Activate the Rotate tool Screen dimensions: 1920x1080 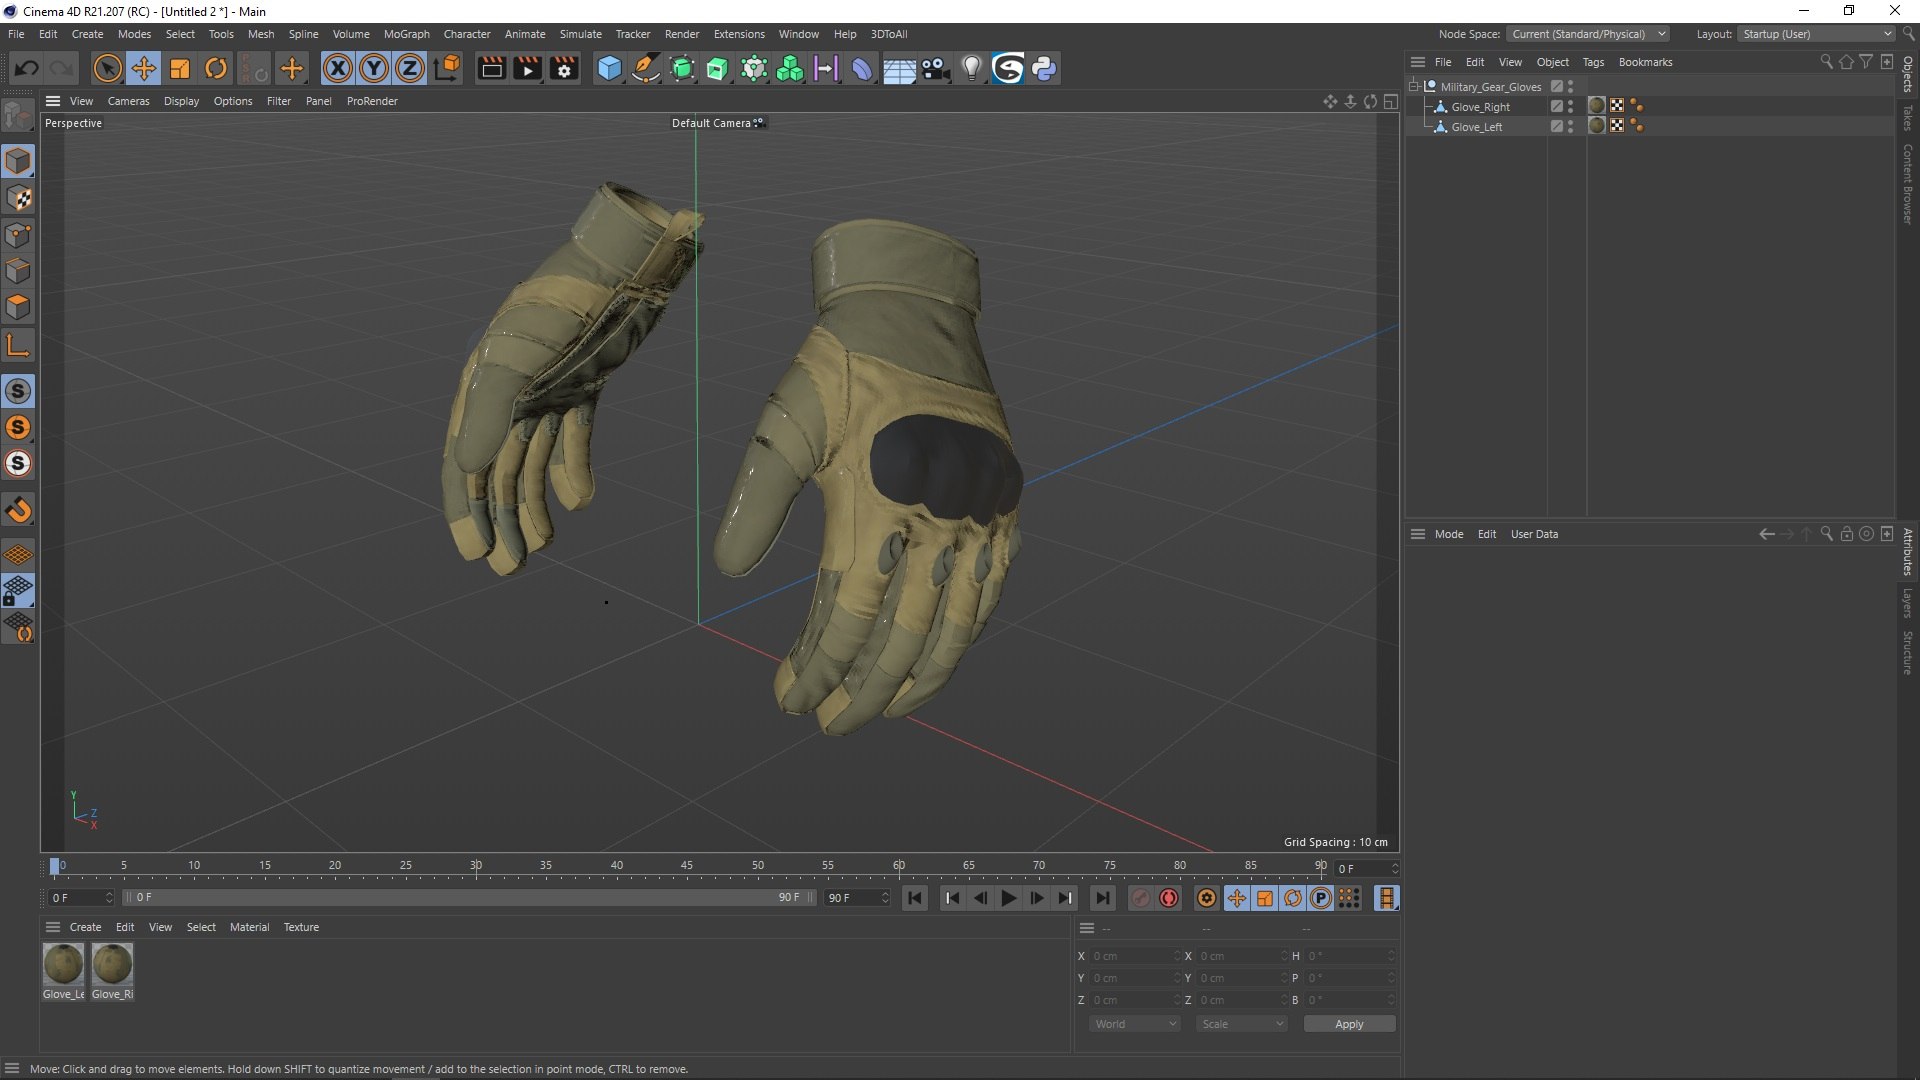(x=216, y=68)
